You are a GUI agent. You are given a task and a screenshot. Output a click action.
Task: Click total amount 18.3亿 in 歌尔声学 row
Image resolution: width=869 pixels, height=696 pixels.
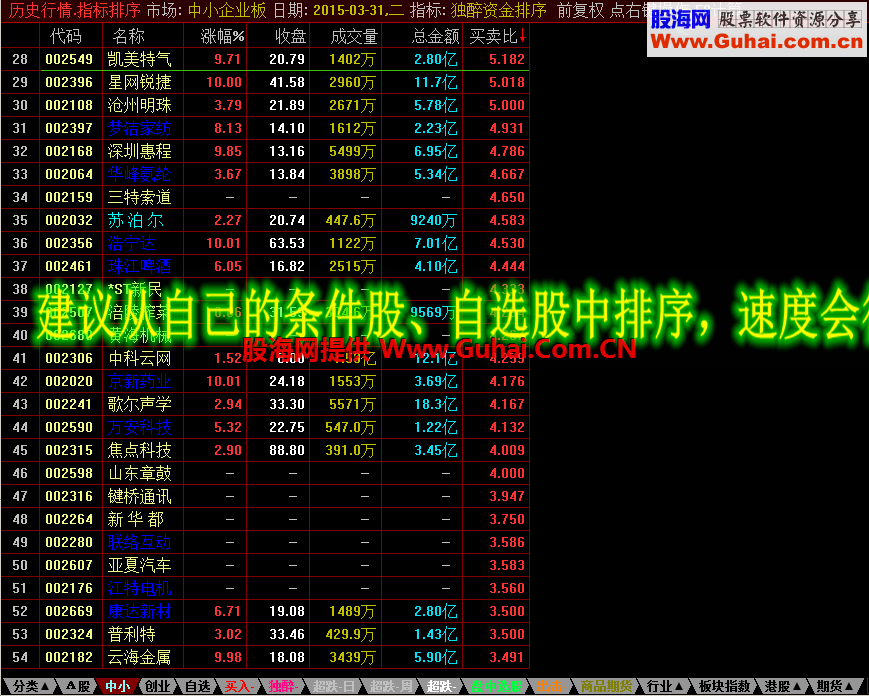pyautogui.click(x=436, y=405)
